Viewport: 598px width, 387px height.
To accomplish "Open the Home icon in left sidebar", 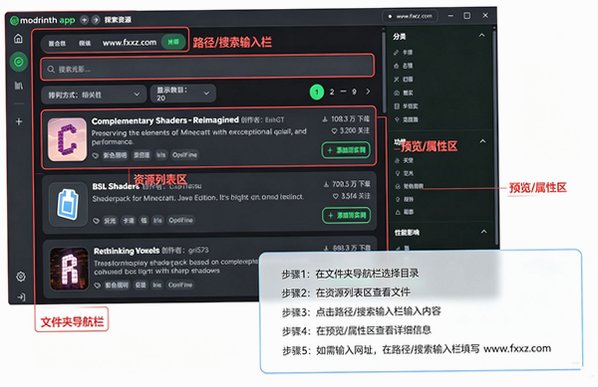I will pyautogui.click(x=18, y=39).
